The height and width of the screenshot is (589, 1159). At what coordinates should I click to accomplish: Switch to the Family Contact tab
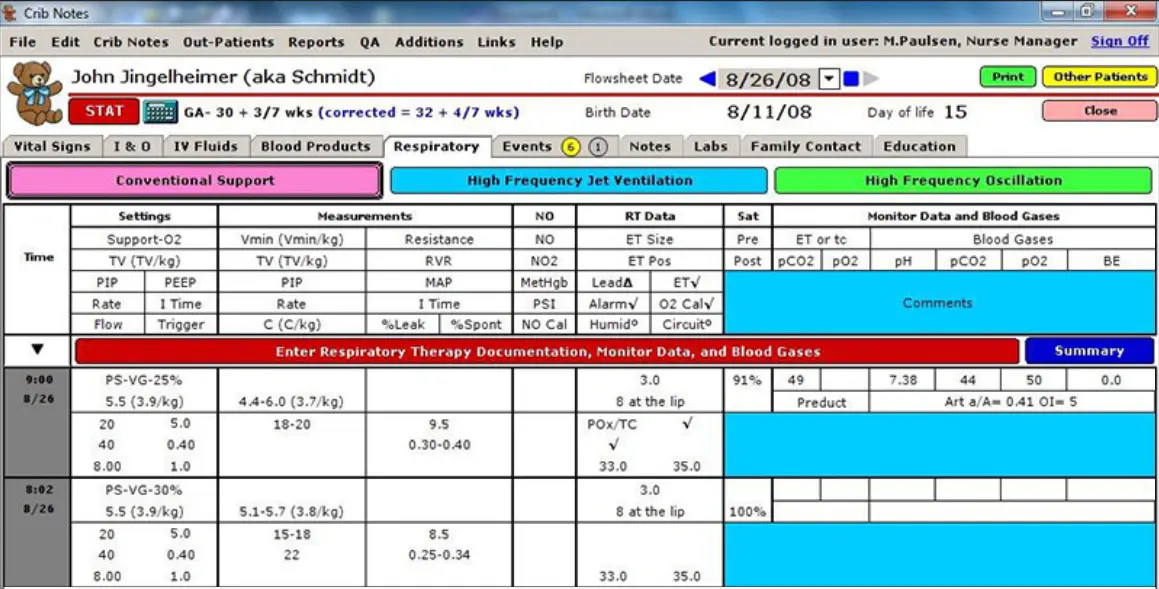pyautogui.click(x=806, y=146)
